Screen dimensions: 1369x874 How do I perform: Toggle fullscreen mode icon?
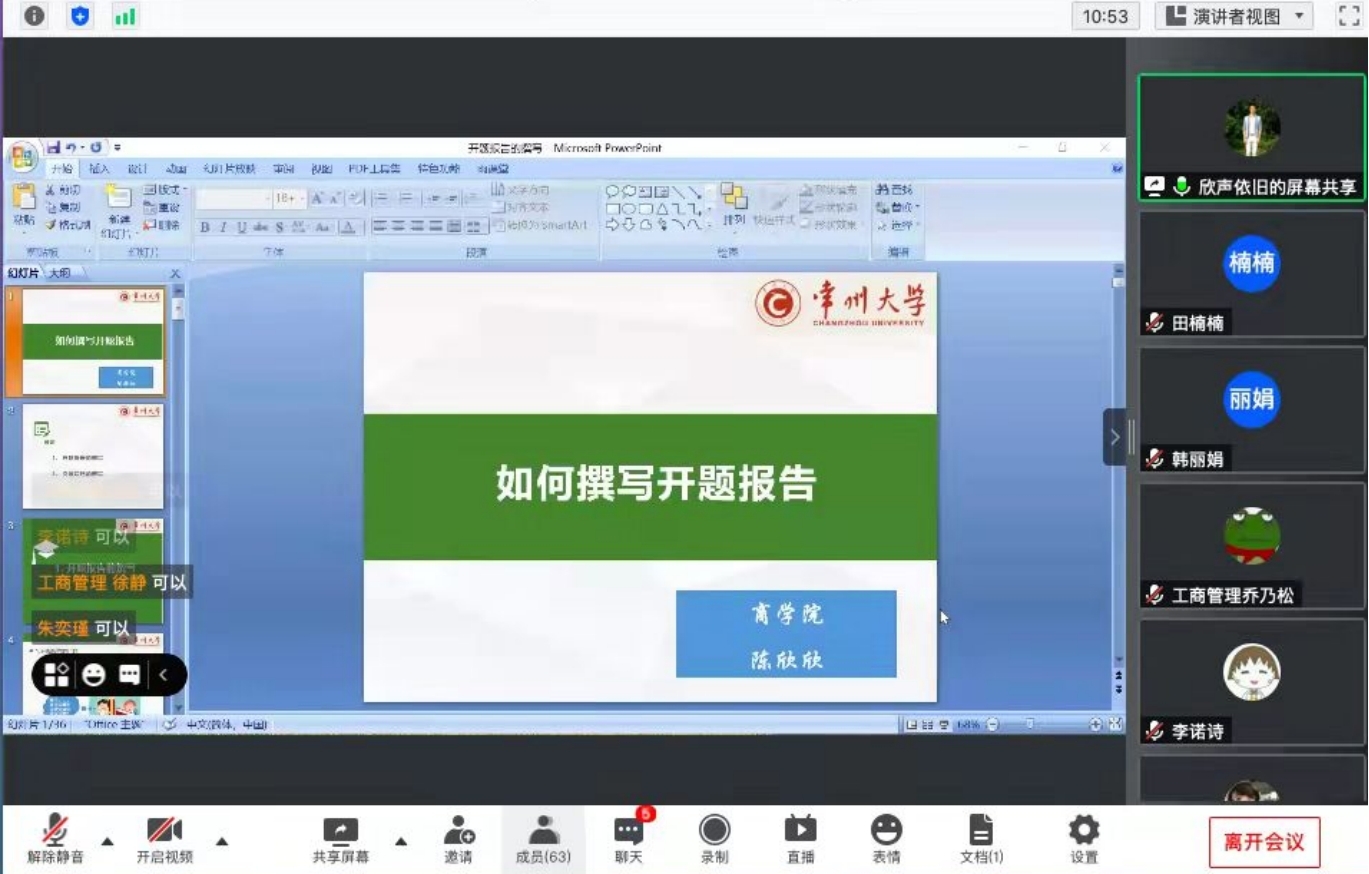tap(1349, 16)
